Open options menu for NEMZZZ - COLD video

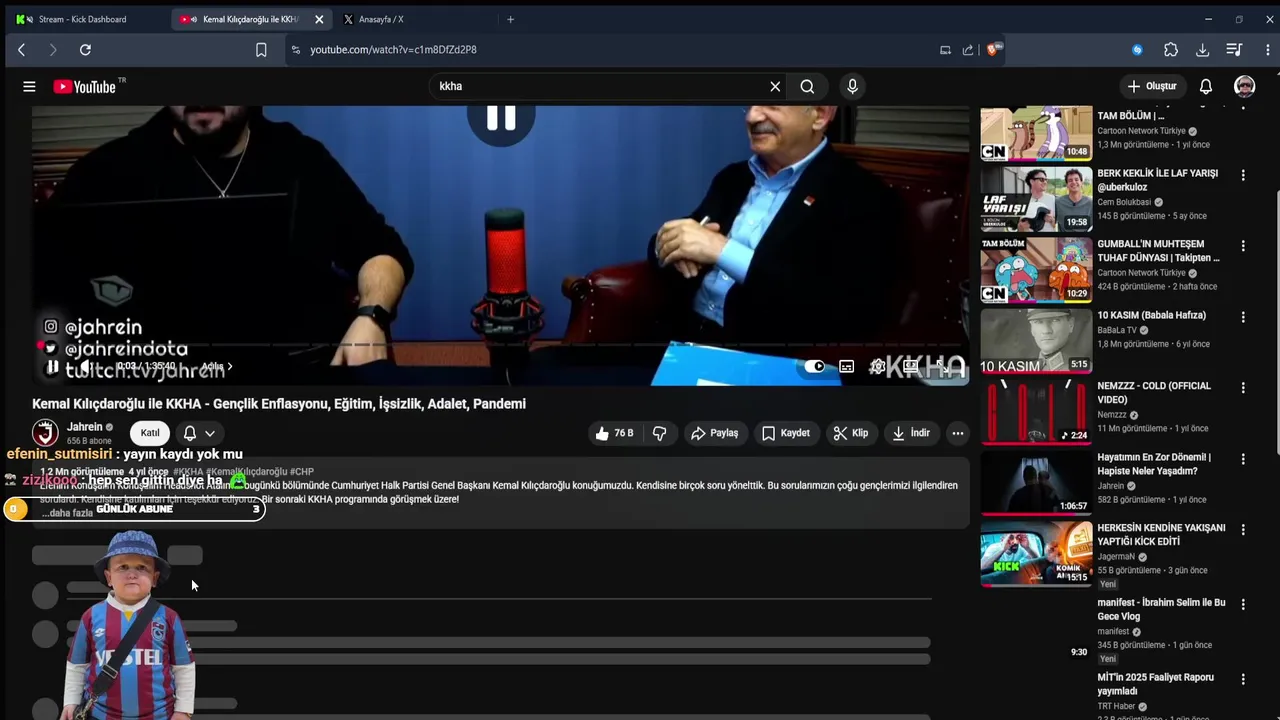click(x=1243, y=388)
